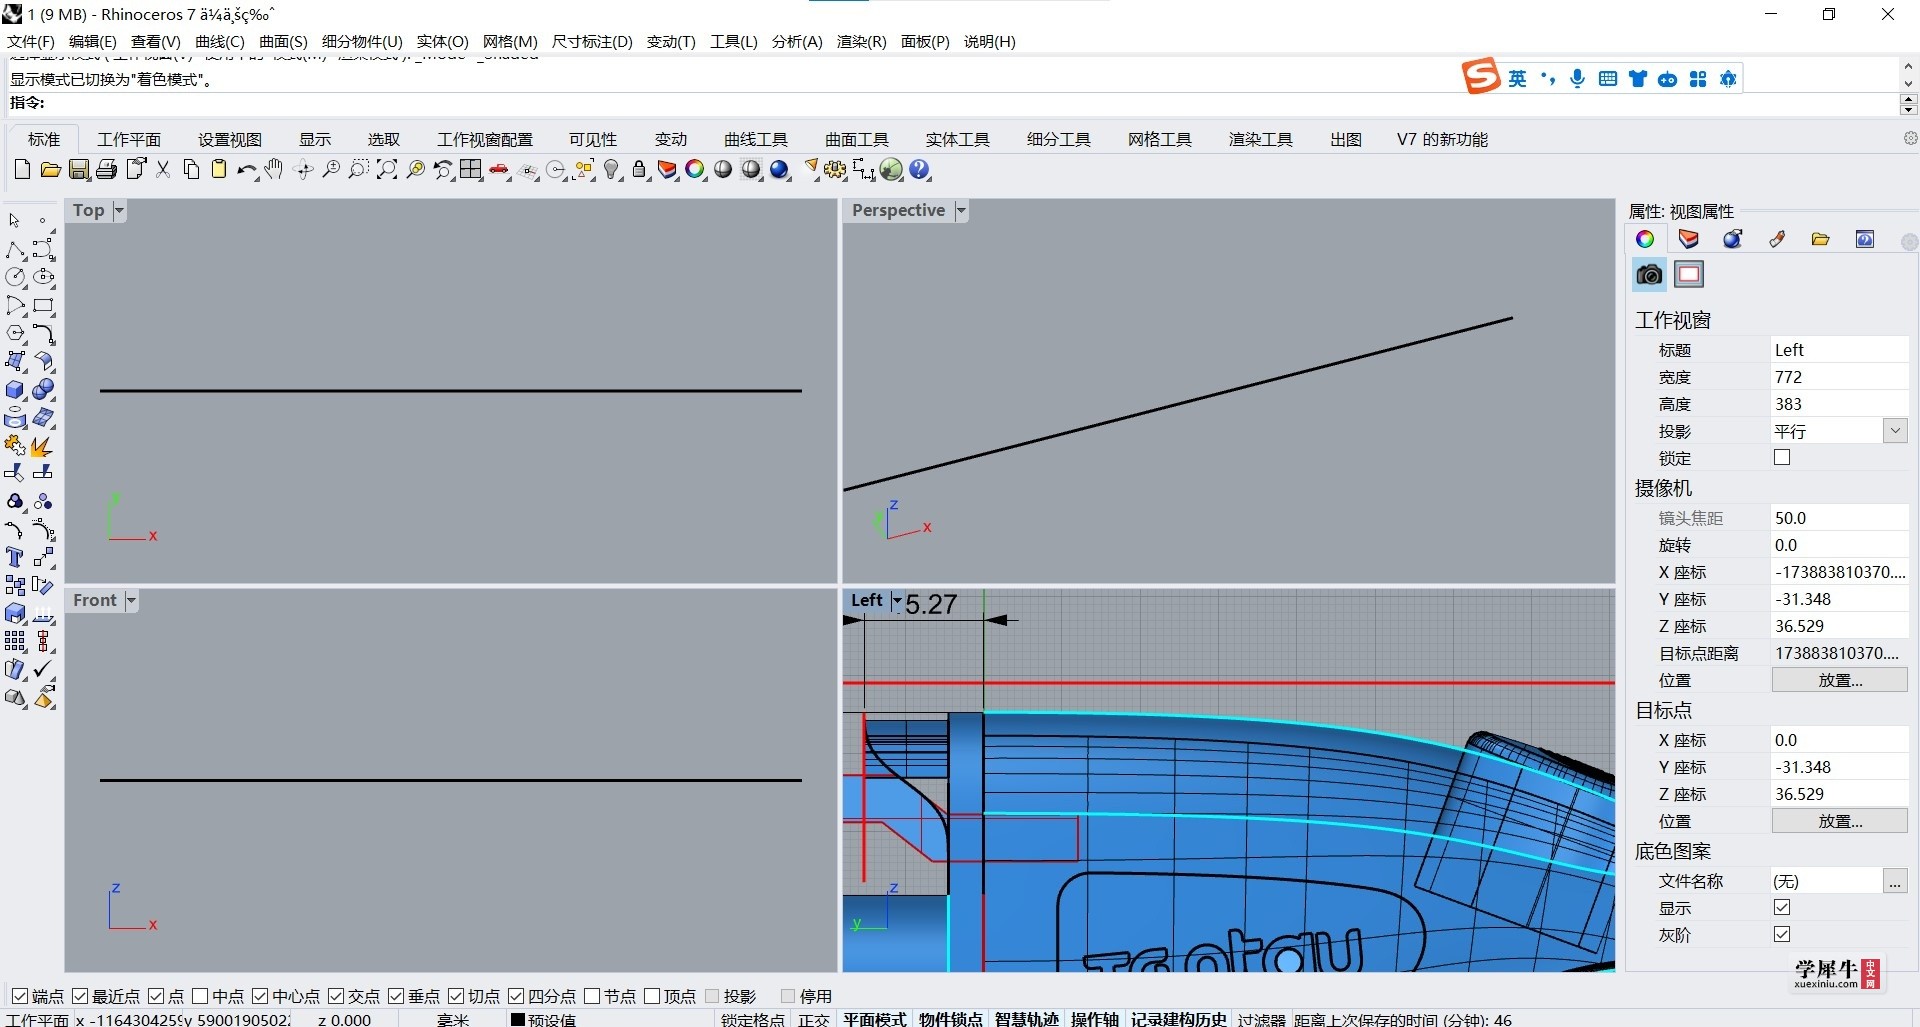Click the 指令 command input field
The height and width of the screenshot is (1027, 1920).
pos(970,103)
